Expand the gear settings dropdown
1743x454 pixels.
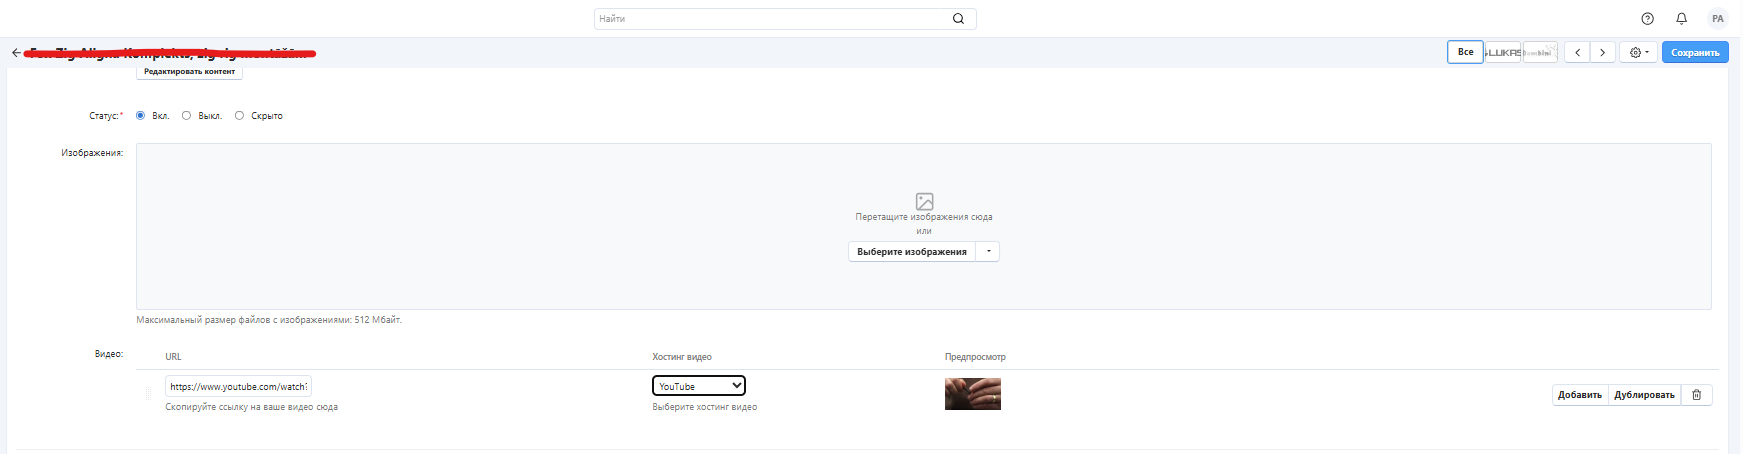(1639, 52)
